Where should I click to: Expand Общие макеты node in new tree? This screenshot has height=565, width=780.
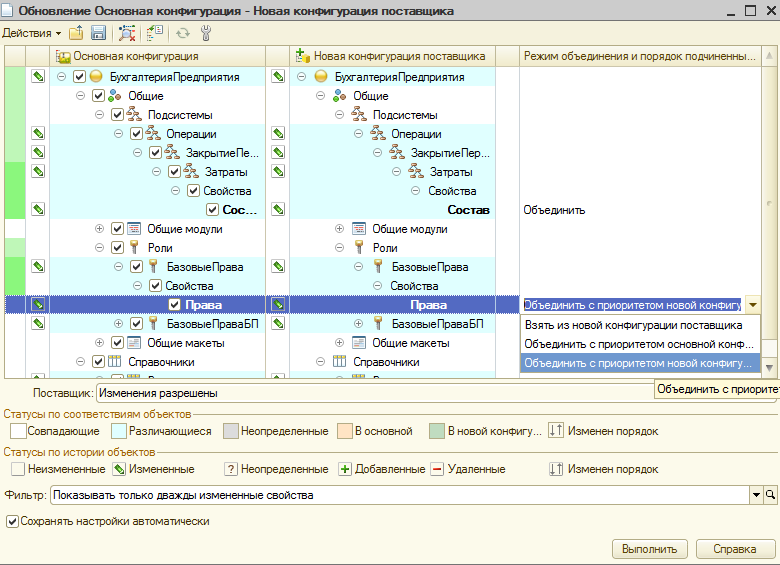tap(339, 343)
